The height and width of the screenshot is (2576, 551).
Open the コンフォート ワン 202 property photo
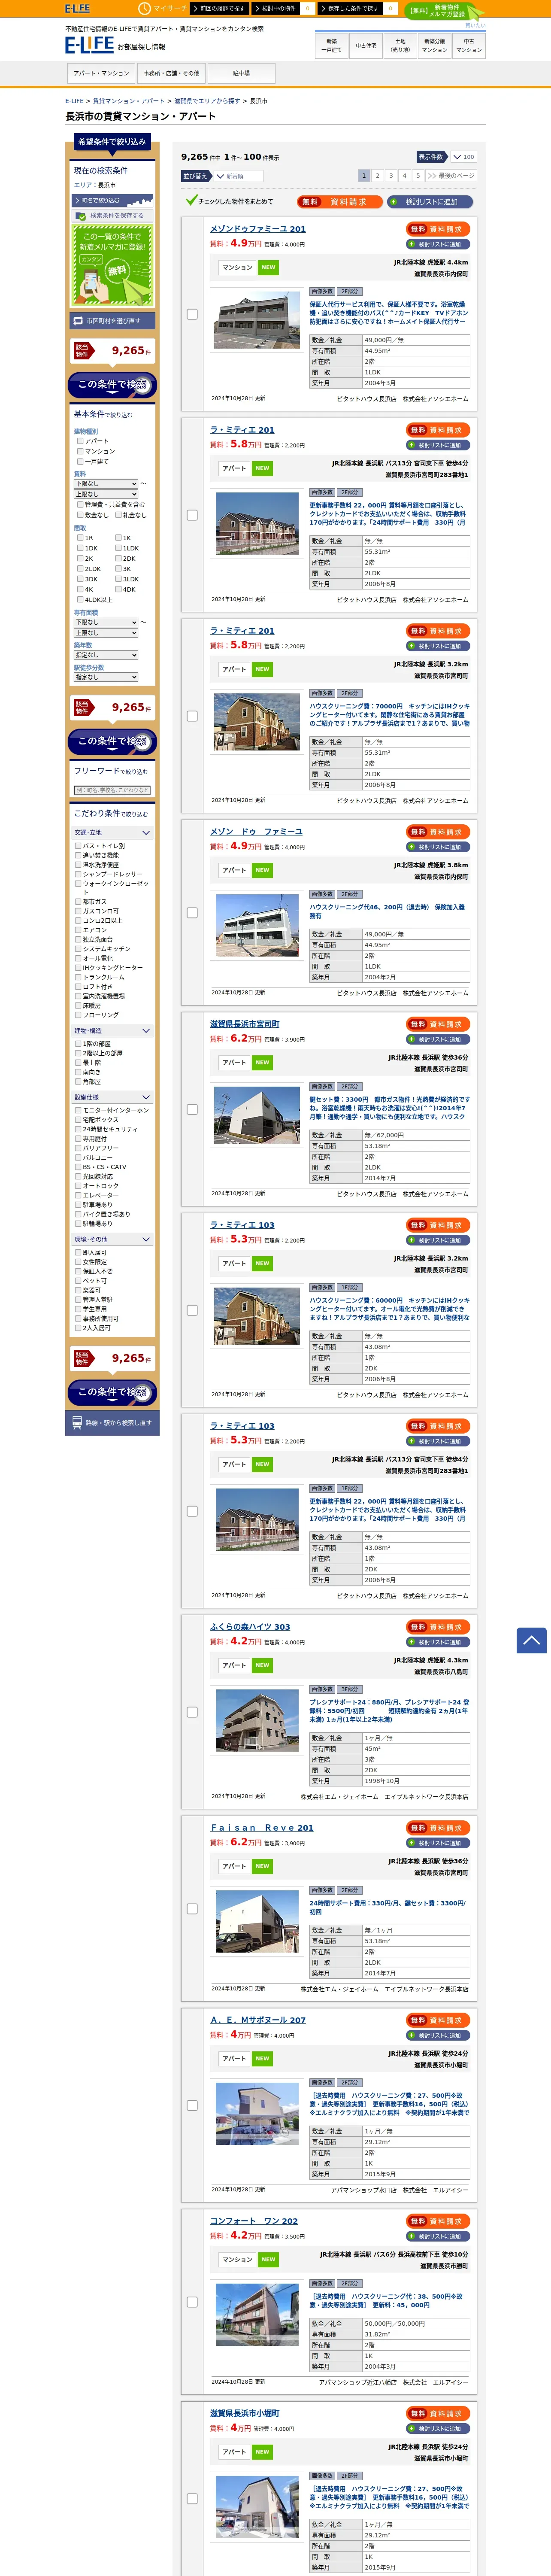257,2315
